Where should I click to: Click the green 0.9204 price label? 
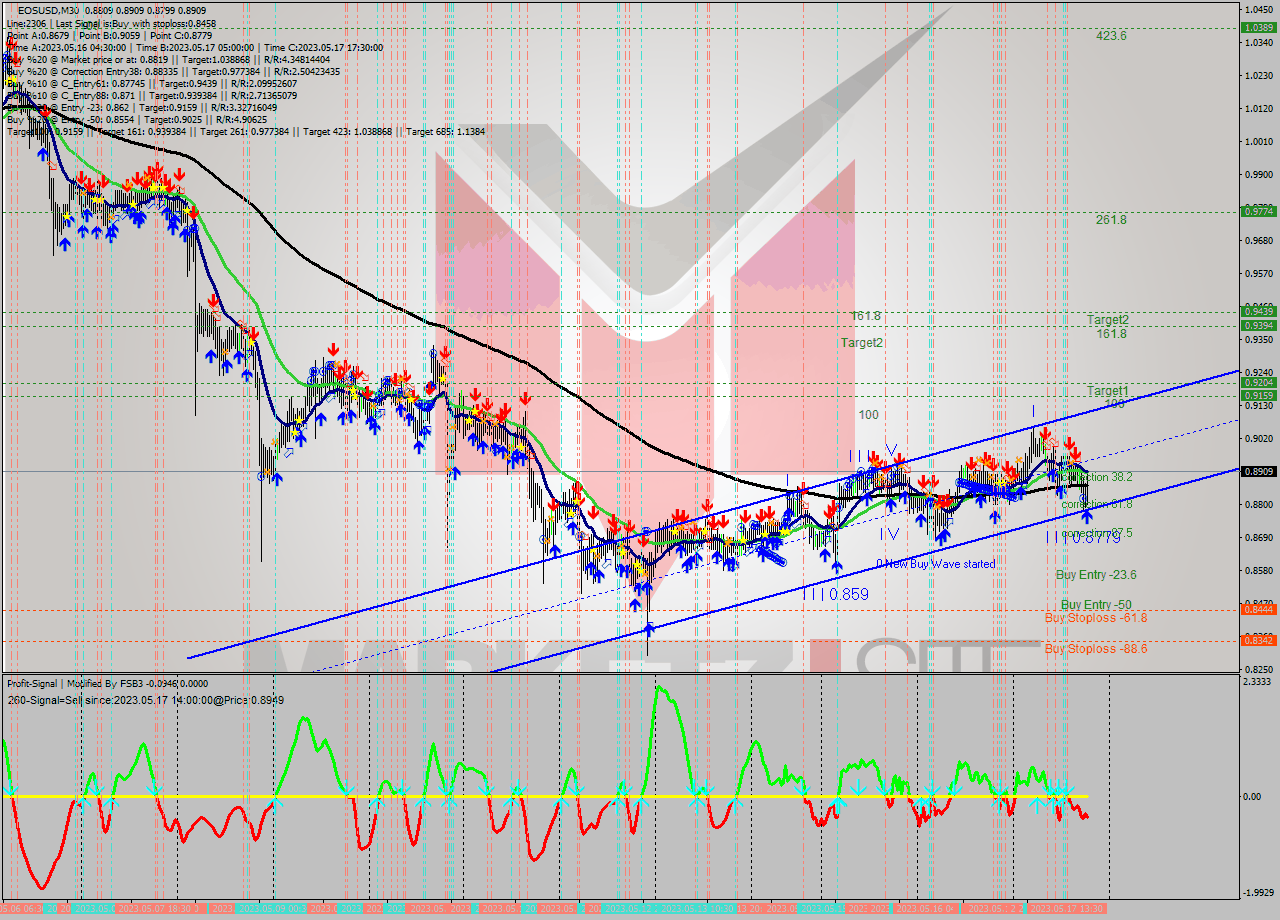1257,382
